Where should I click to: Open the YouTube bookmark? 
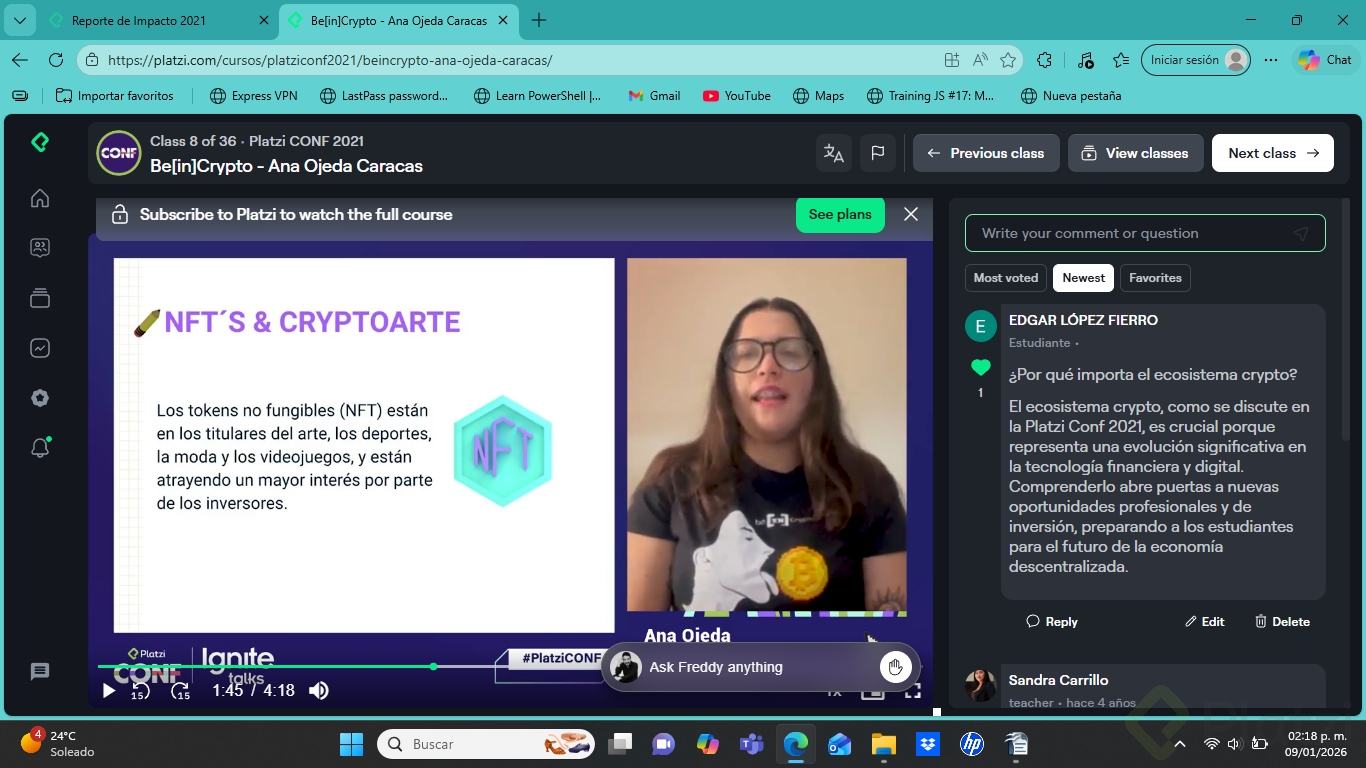737,96
